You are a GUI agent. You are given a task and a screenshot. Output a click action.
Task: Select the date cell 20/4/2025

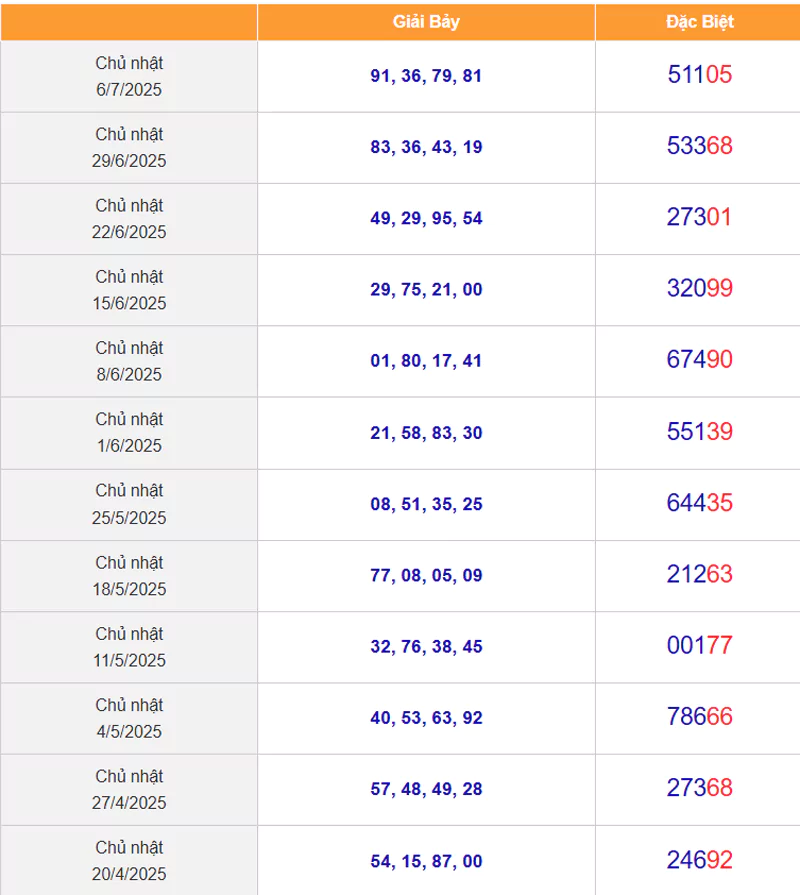point(129,860)
